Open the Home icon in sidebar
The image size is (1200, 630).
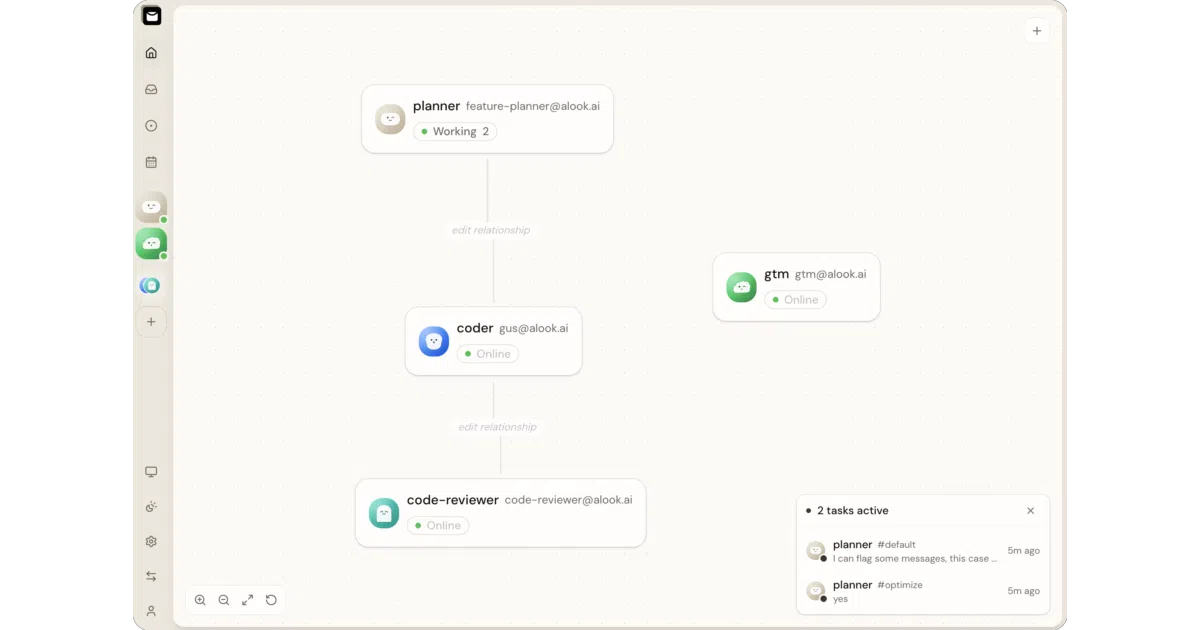tap(151, 53)
